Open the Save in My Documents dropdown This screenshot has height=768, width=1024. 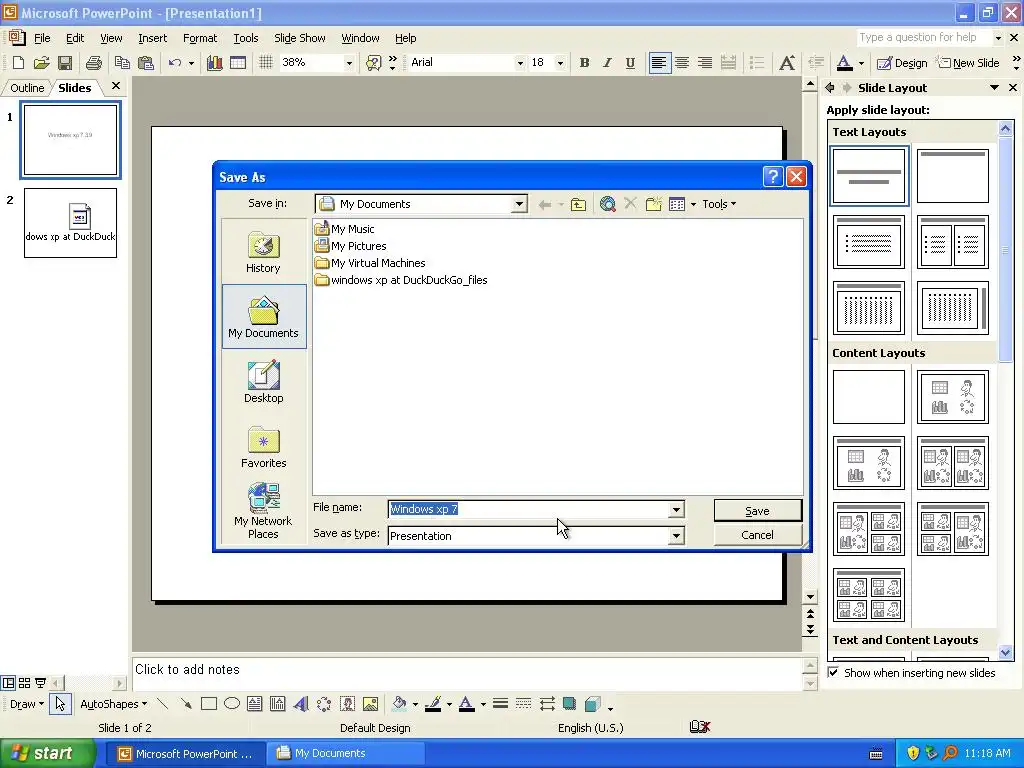point(519,204)
